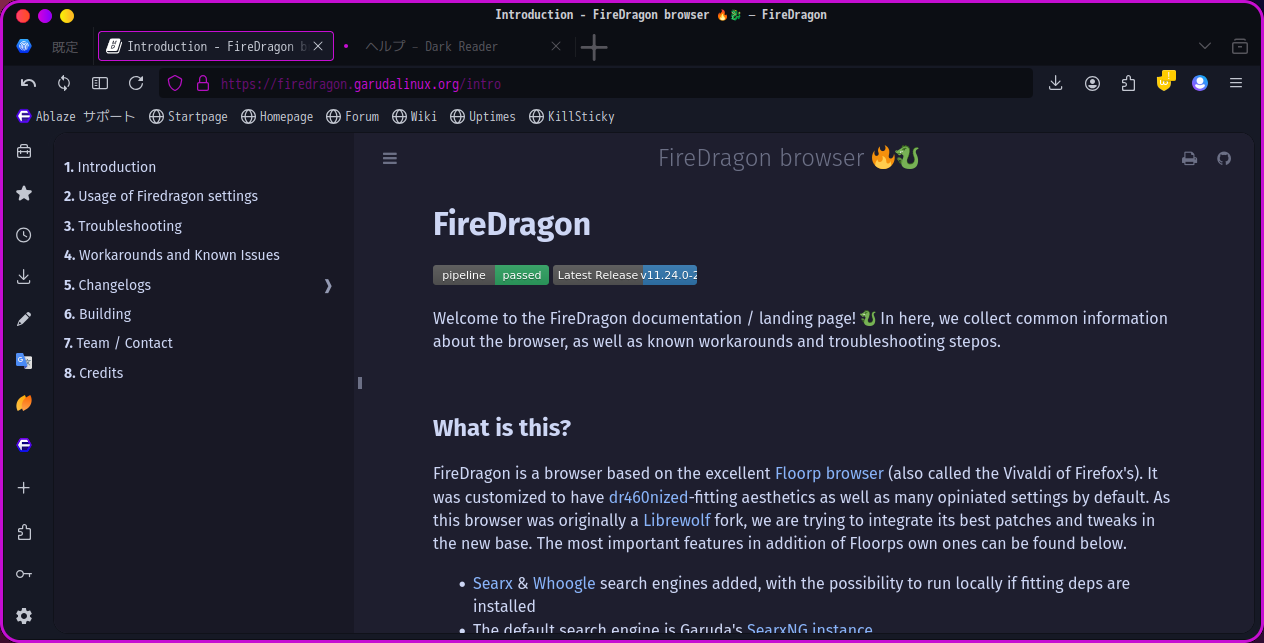The height and width of the screenshot is (643, 1264).
Task: Open Usage of Firedragon settings chapter
Action: (x=161, y=196)
